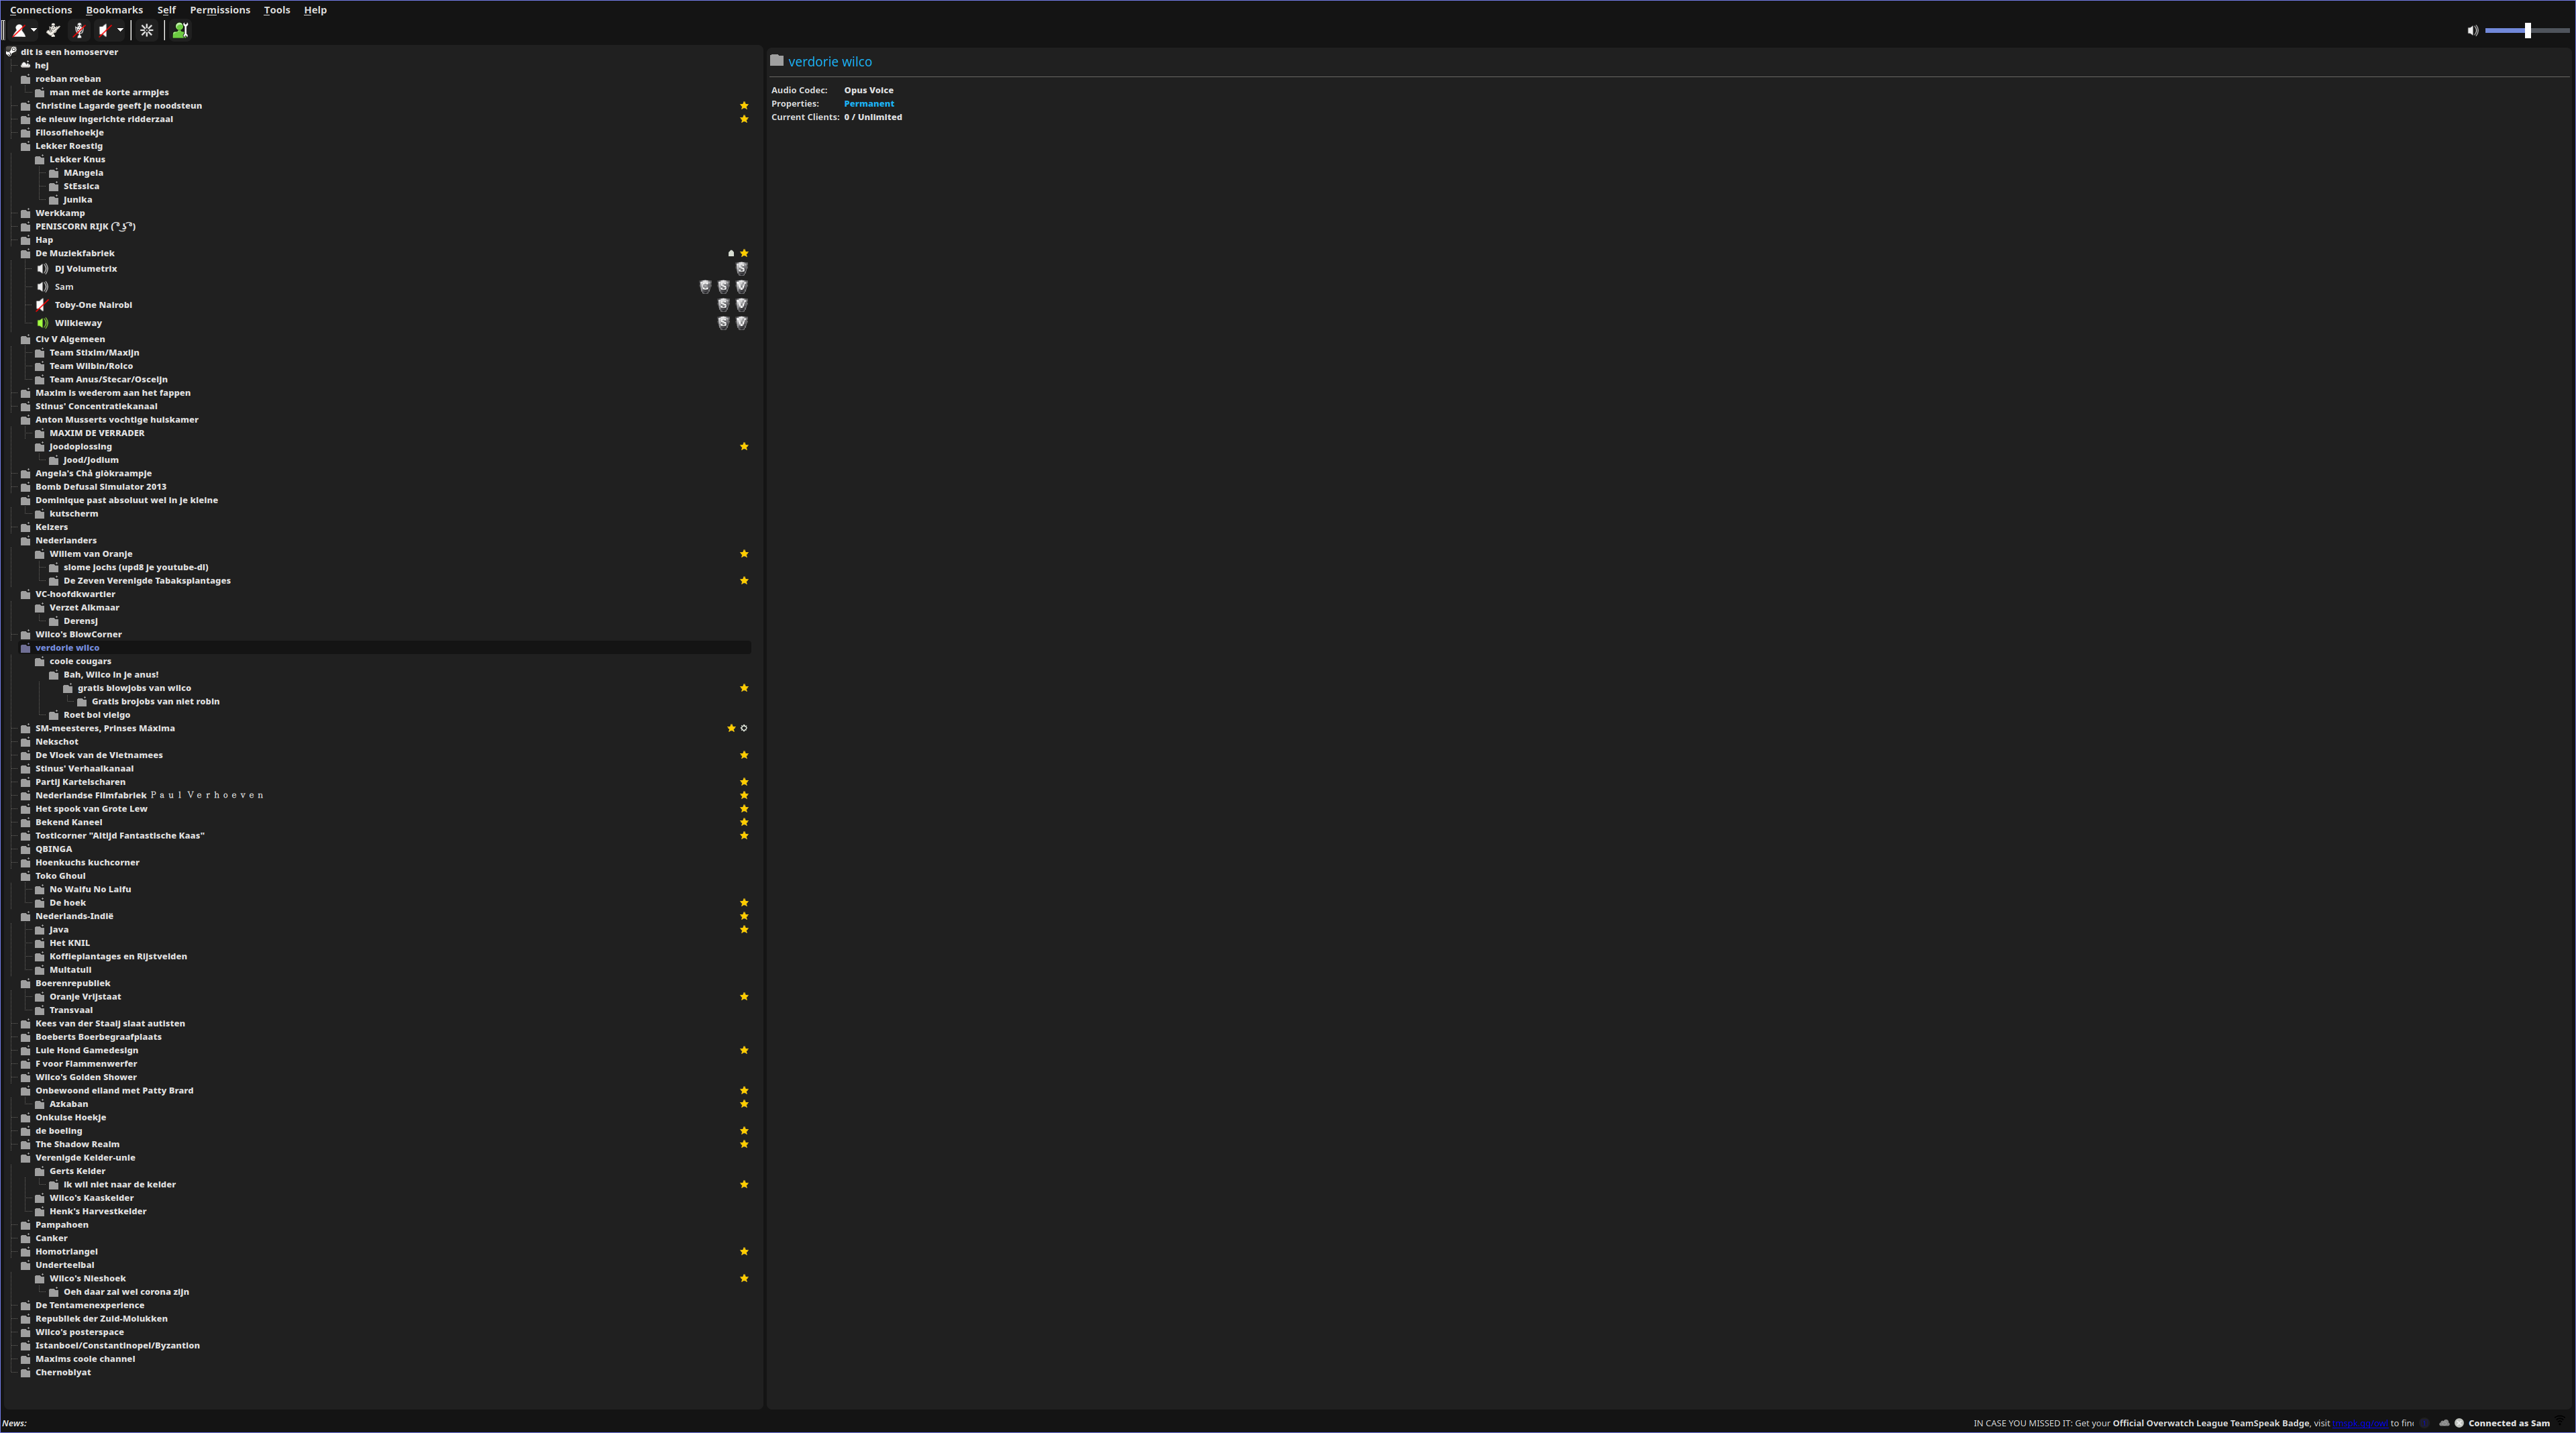Viewport: 2576px width, 1433px height.
Task: Select the De Muziekfabriek channel
Action: coord(75,253)
